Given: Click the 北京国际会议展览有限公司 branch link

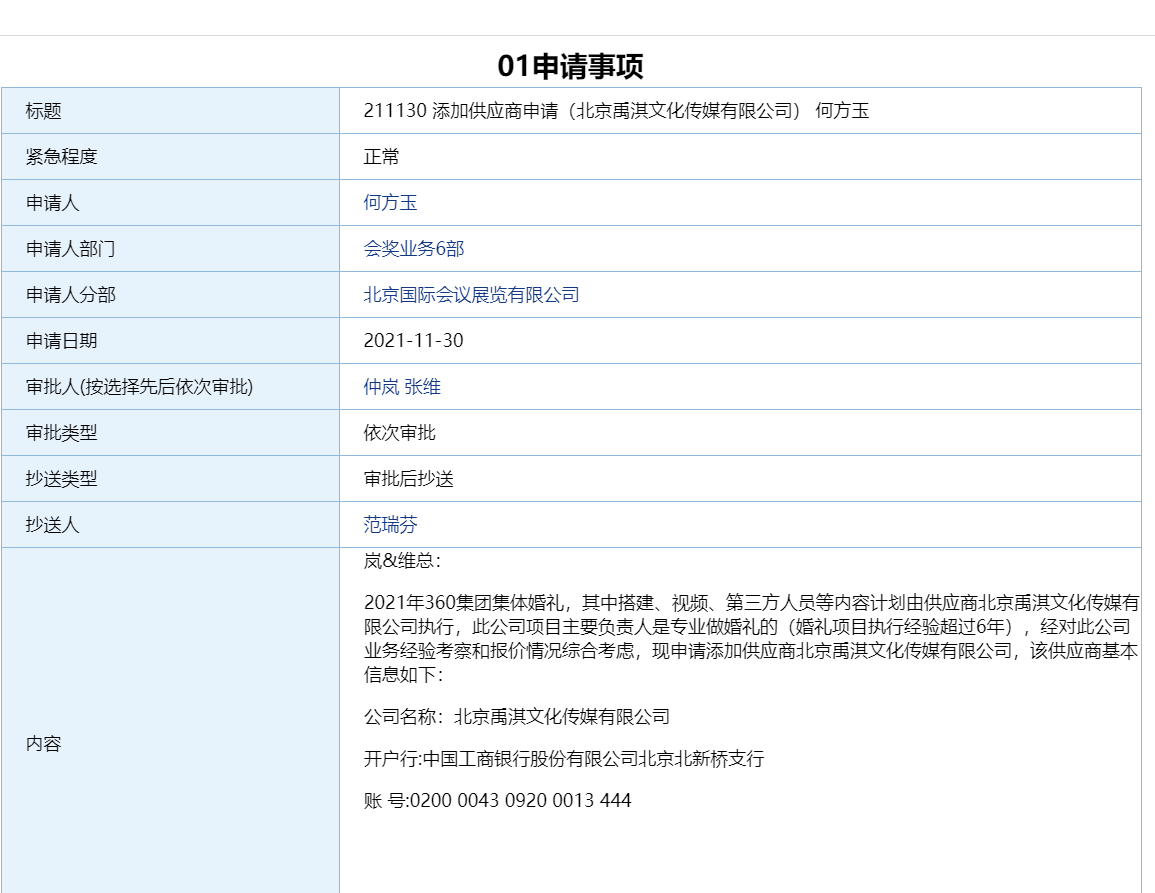Looking at the screenshot, I should [471, 295].
